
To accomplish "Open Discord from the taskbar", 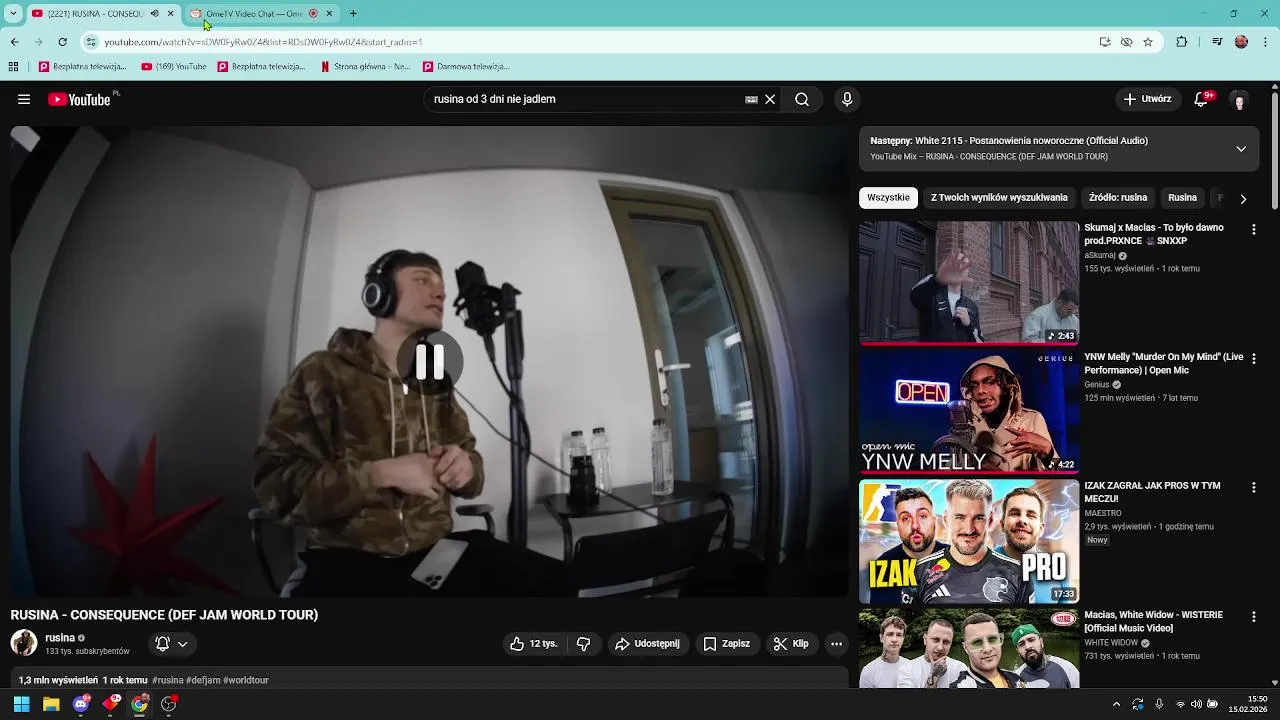I will (x=81, y=704).
